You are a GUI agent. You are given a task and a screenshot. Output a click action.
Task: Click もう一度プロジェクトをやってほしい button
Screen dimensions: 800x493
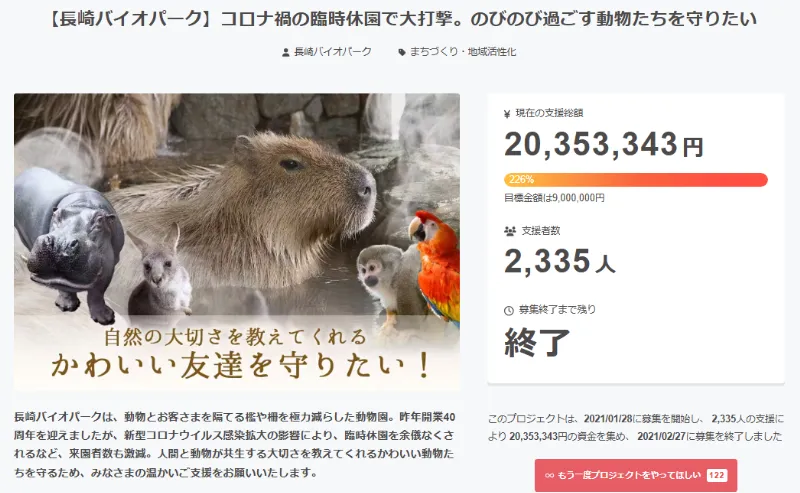pyautogui.click(x=636, y=475)
